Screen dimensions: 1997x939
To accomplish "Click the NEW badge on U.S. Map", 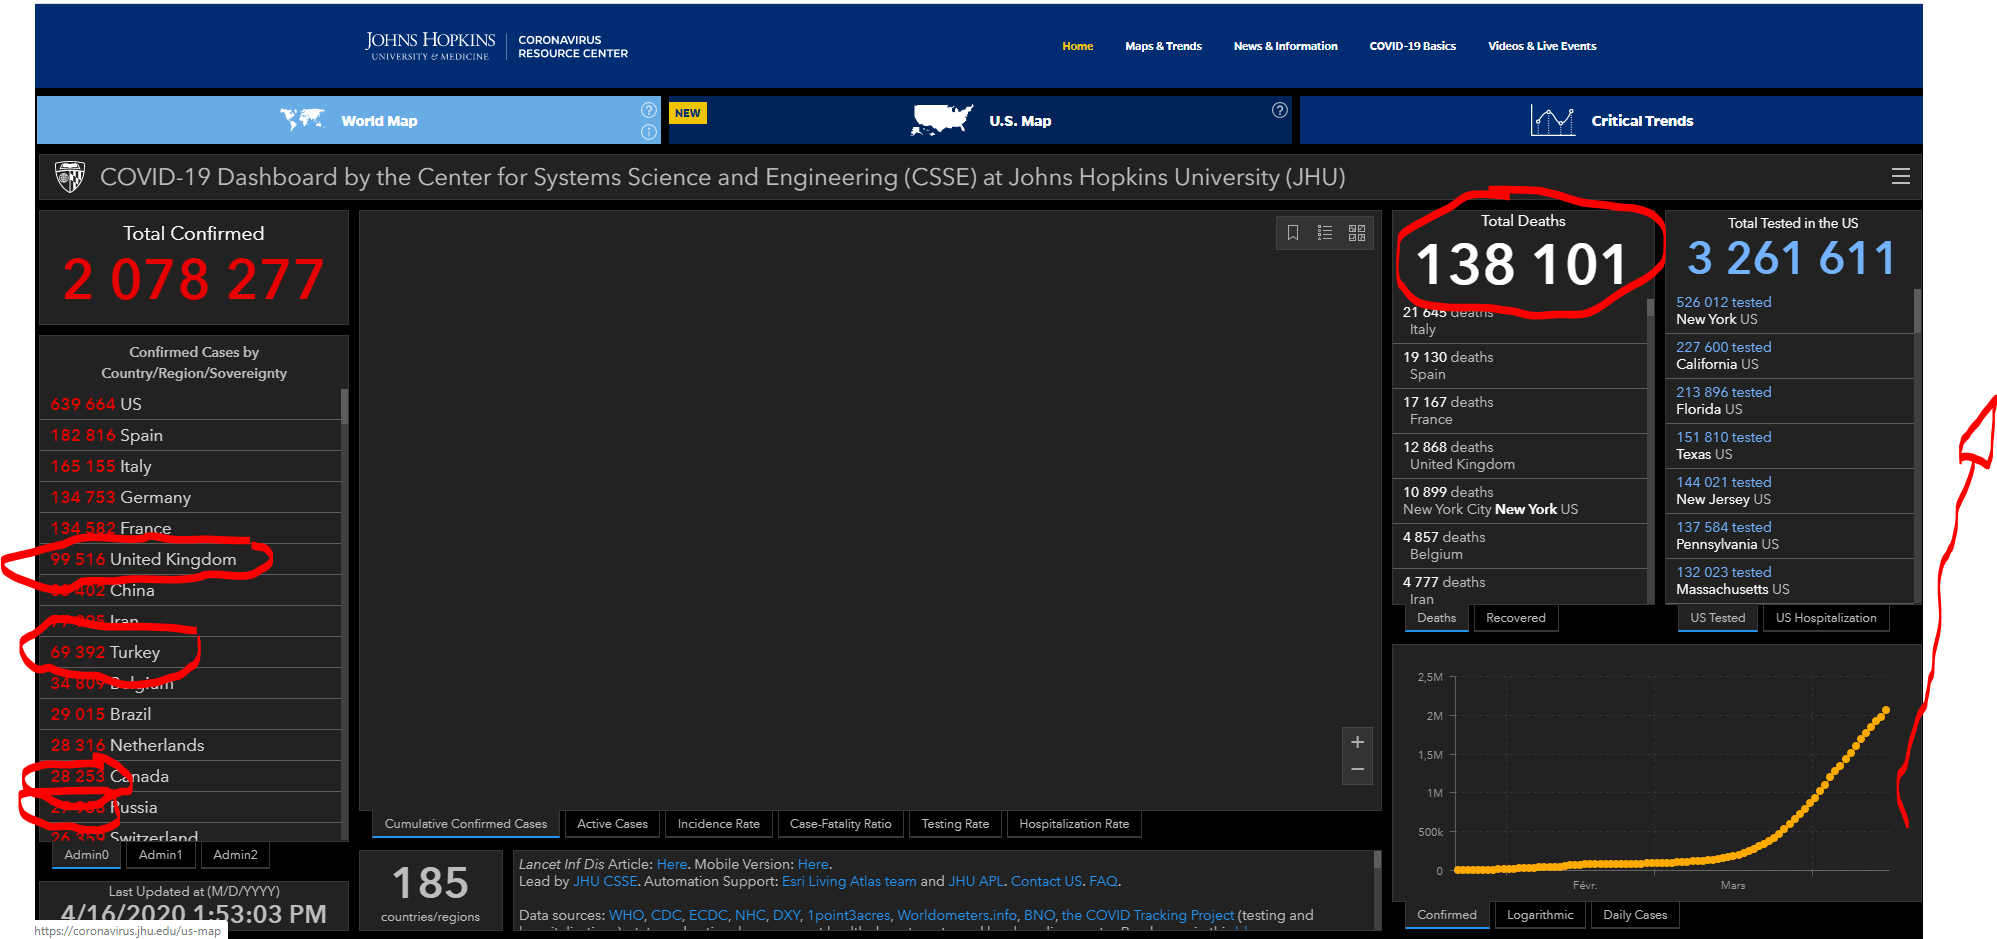I will 688,113.
